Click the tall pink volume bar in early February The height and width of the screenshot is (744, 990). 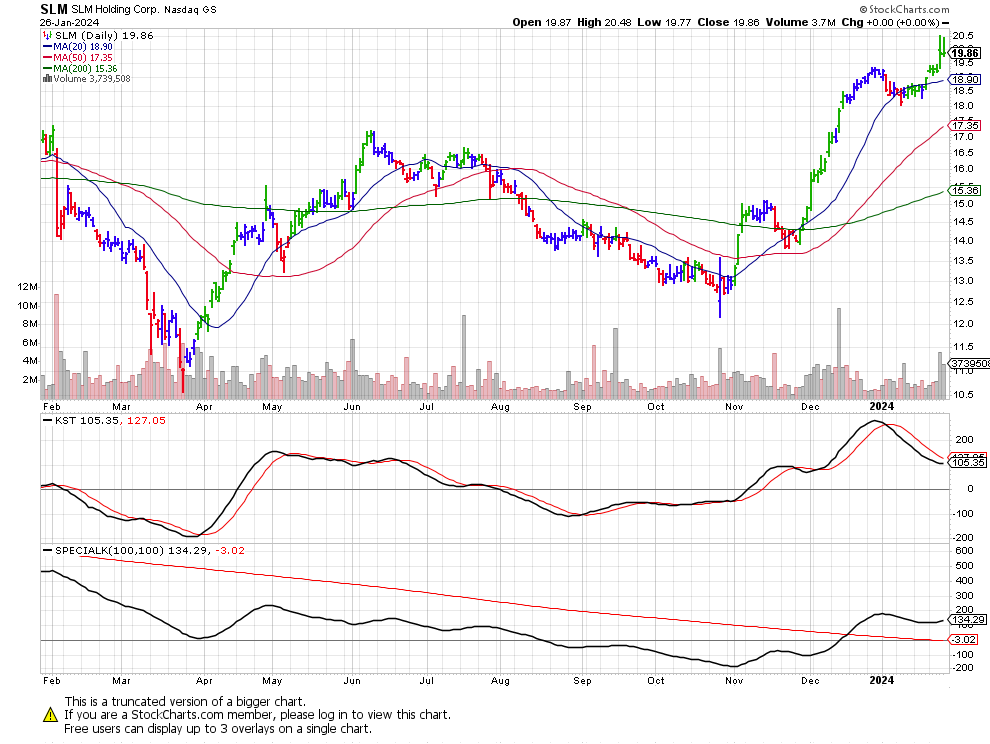point(56,347)
